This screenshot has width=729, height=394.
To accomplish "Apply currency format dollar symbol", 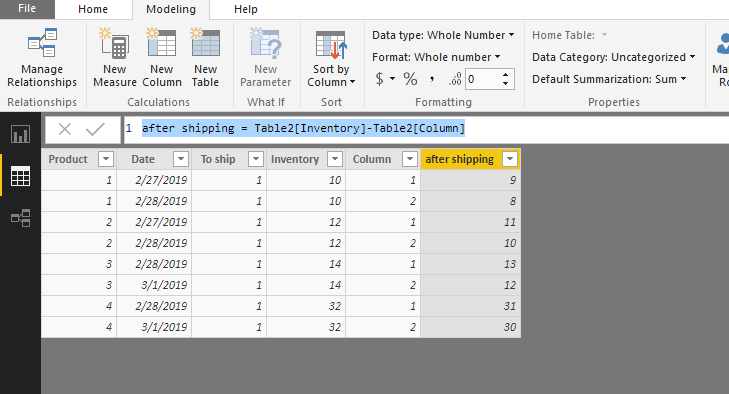I will click(379, 79).
